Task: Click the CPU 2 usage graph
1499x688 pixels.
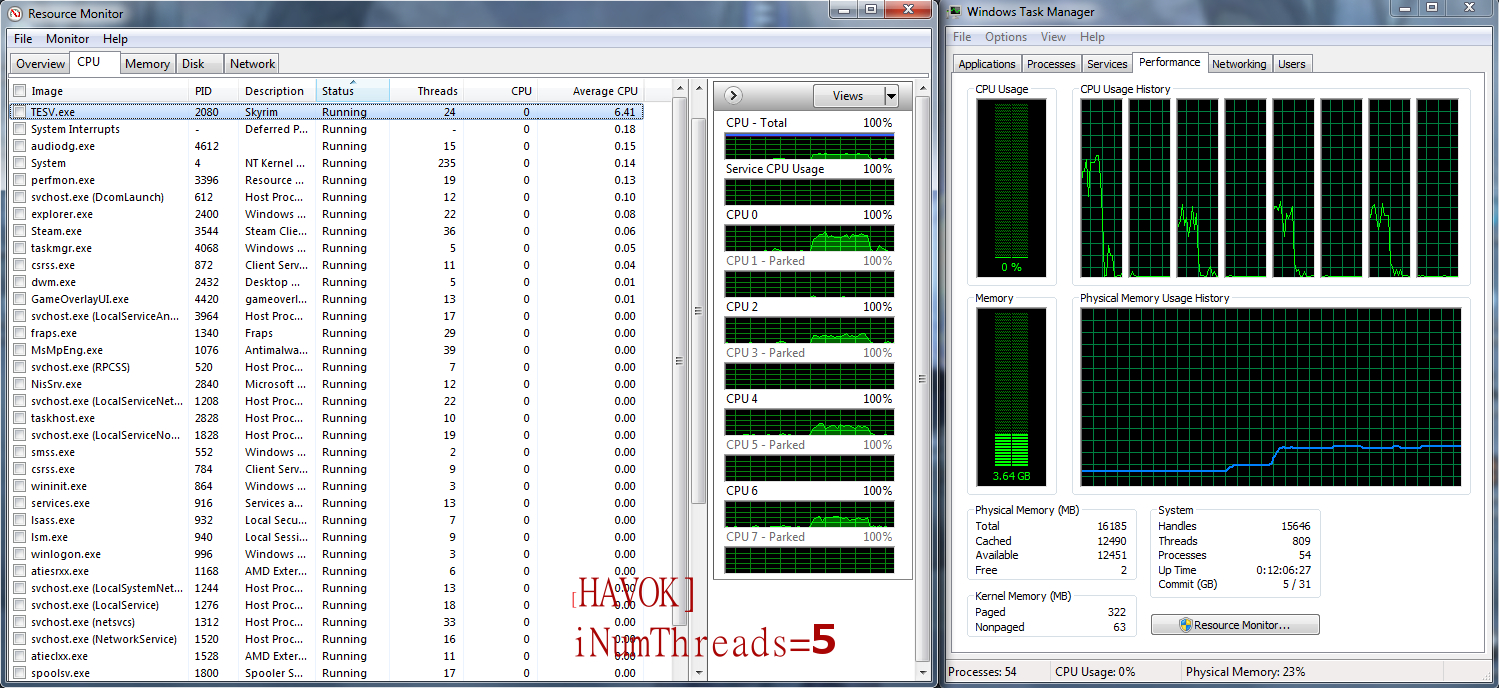Action: pyautogui.click(x=809, y=330)
